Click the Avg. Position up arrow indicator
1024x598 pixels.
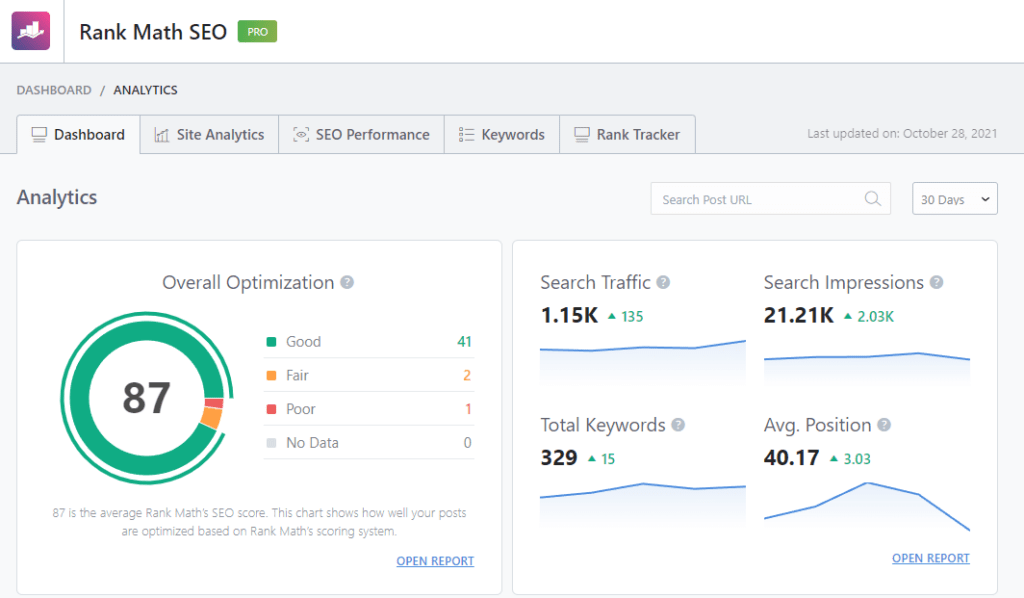(834, 459)
